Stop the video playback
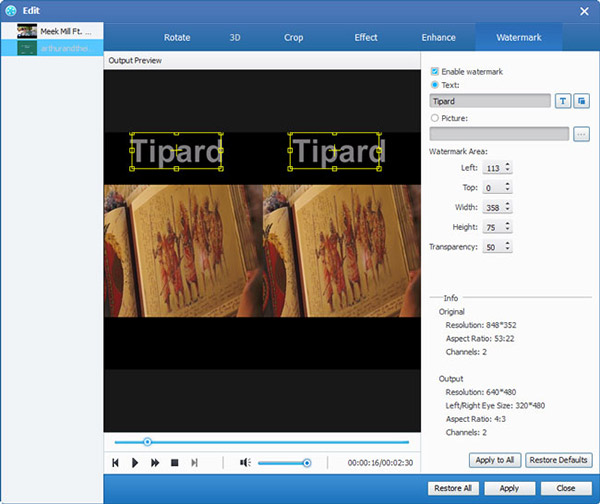 pos(174,463)
